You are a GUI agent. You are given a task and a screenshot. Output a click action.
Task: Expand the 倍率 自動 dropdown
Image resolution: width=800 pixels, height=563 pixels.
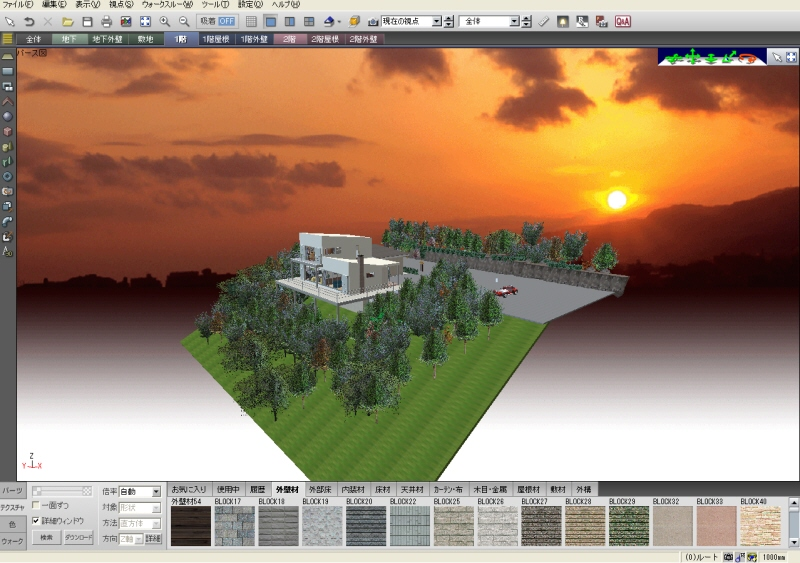click(x=155, y=492)
